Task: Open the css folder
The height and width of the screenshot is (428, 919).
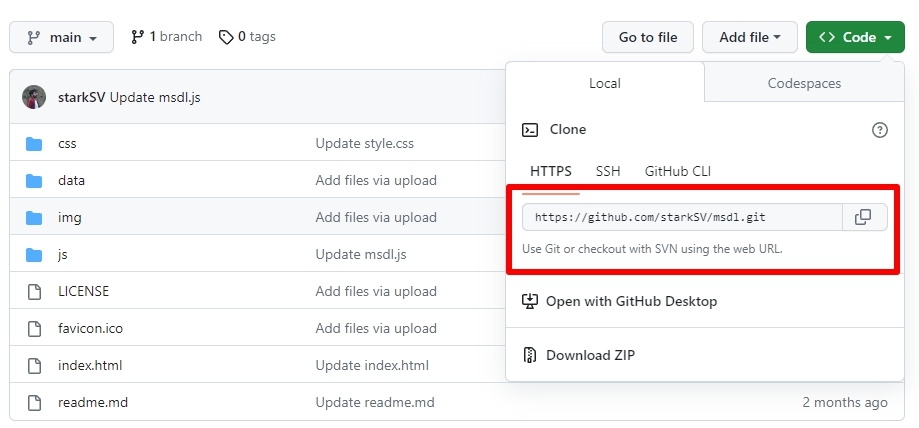Action: (x=67, y=144)
